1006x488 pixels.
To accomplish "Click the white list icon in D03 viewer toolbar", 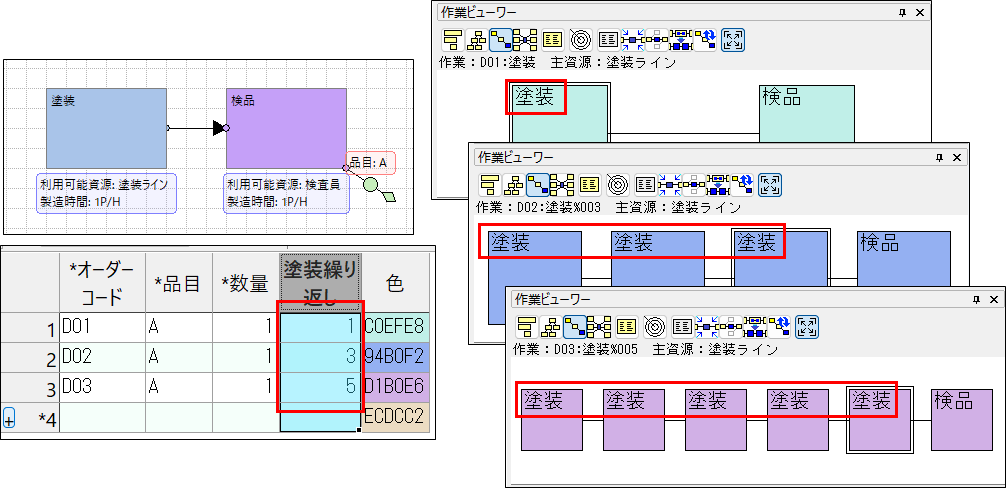I will (682, 327).
